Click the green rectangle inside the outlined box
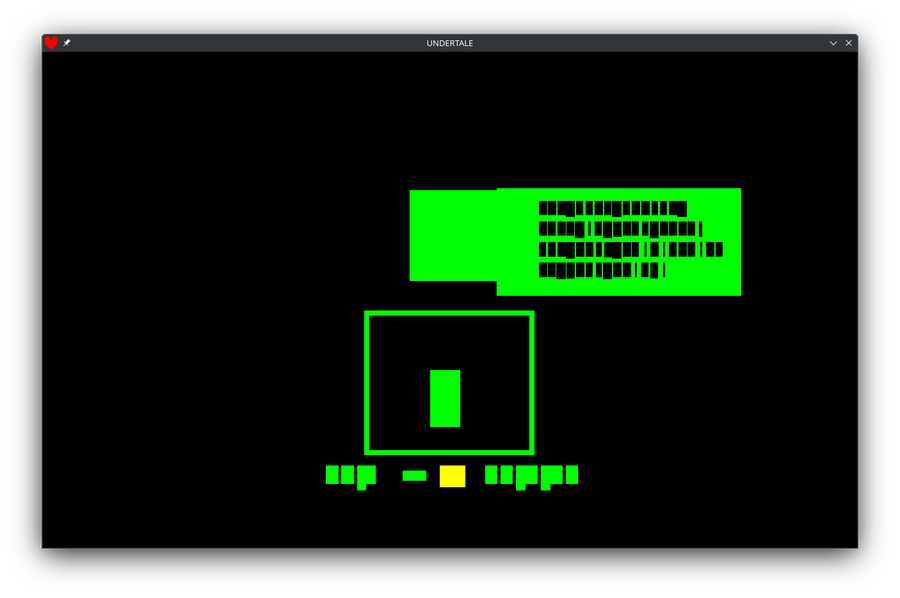Screen dimensions: 900x598 point(445,398)
